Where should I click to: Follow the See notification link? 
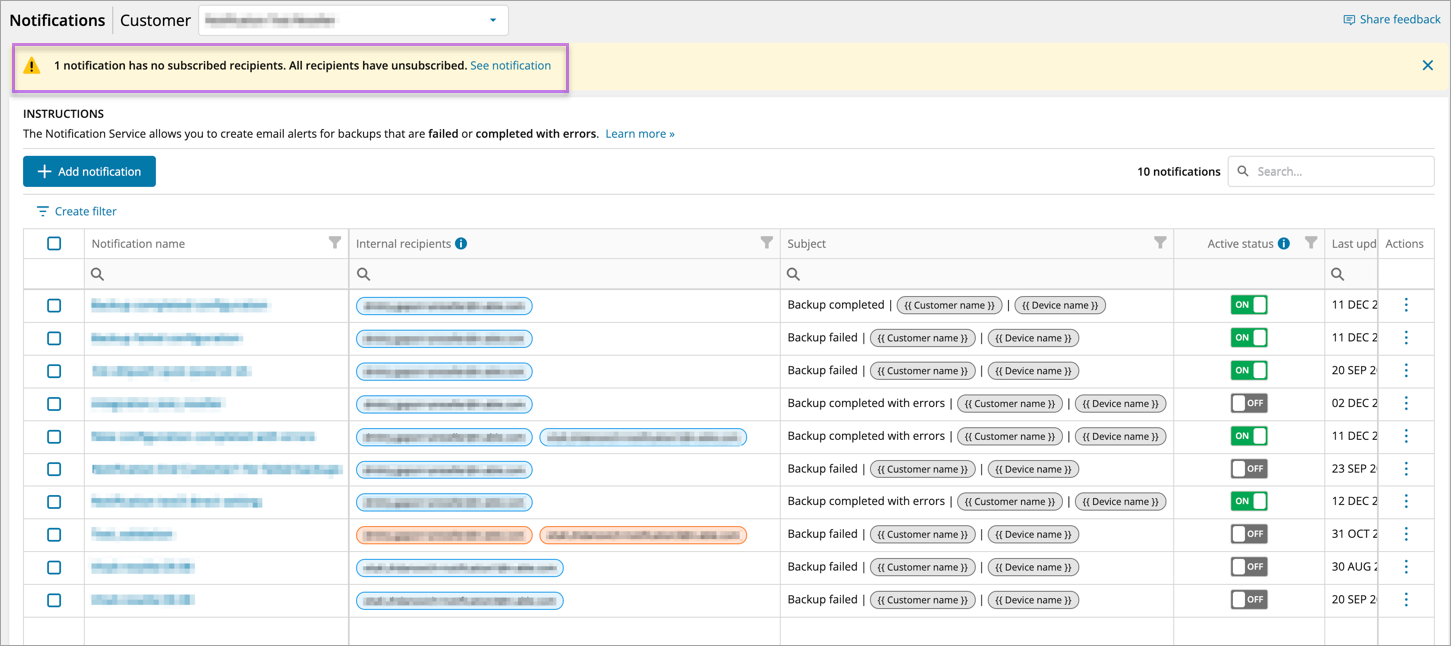(510, 66)
